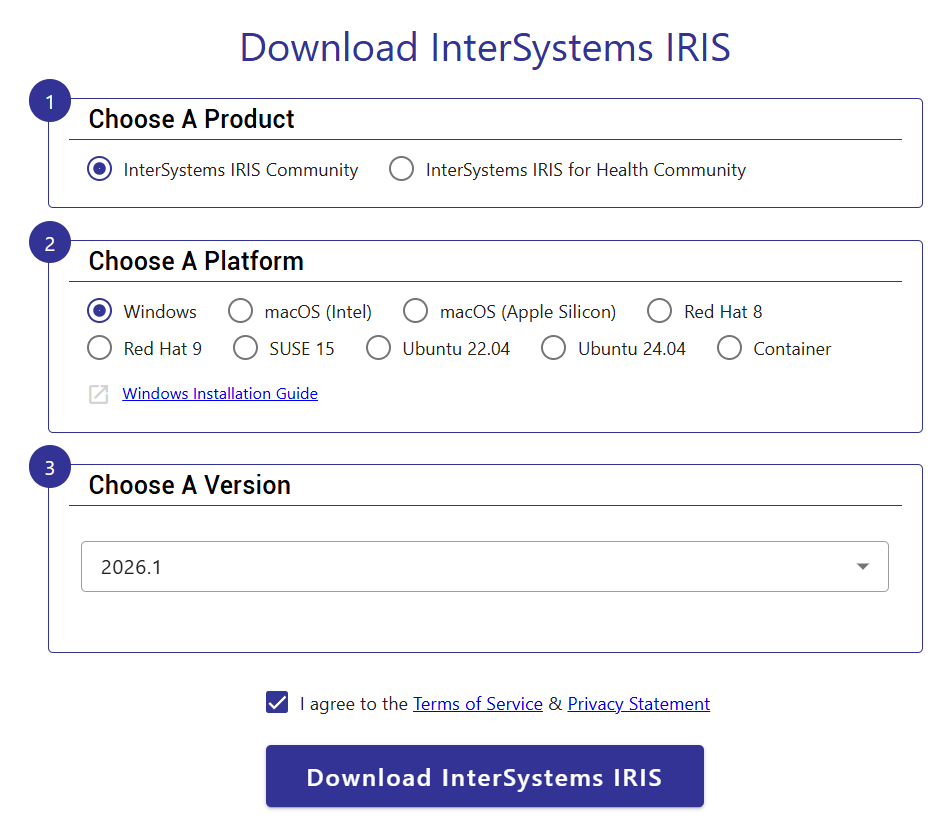
Task: Open the Terms of Service link
Action: (x=477, y=704)
